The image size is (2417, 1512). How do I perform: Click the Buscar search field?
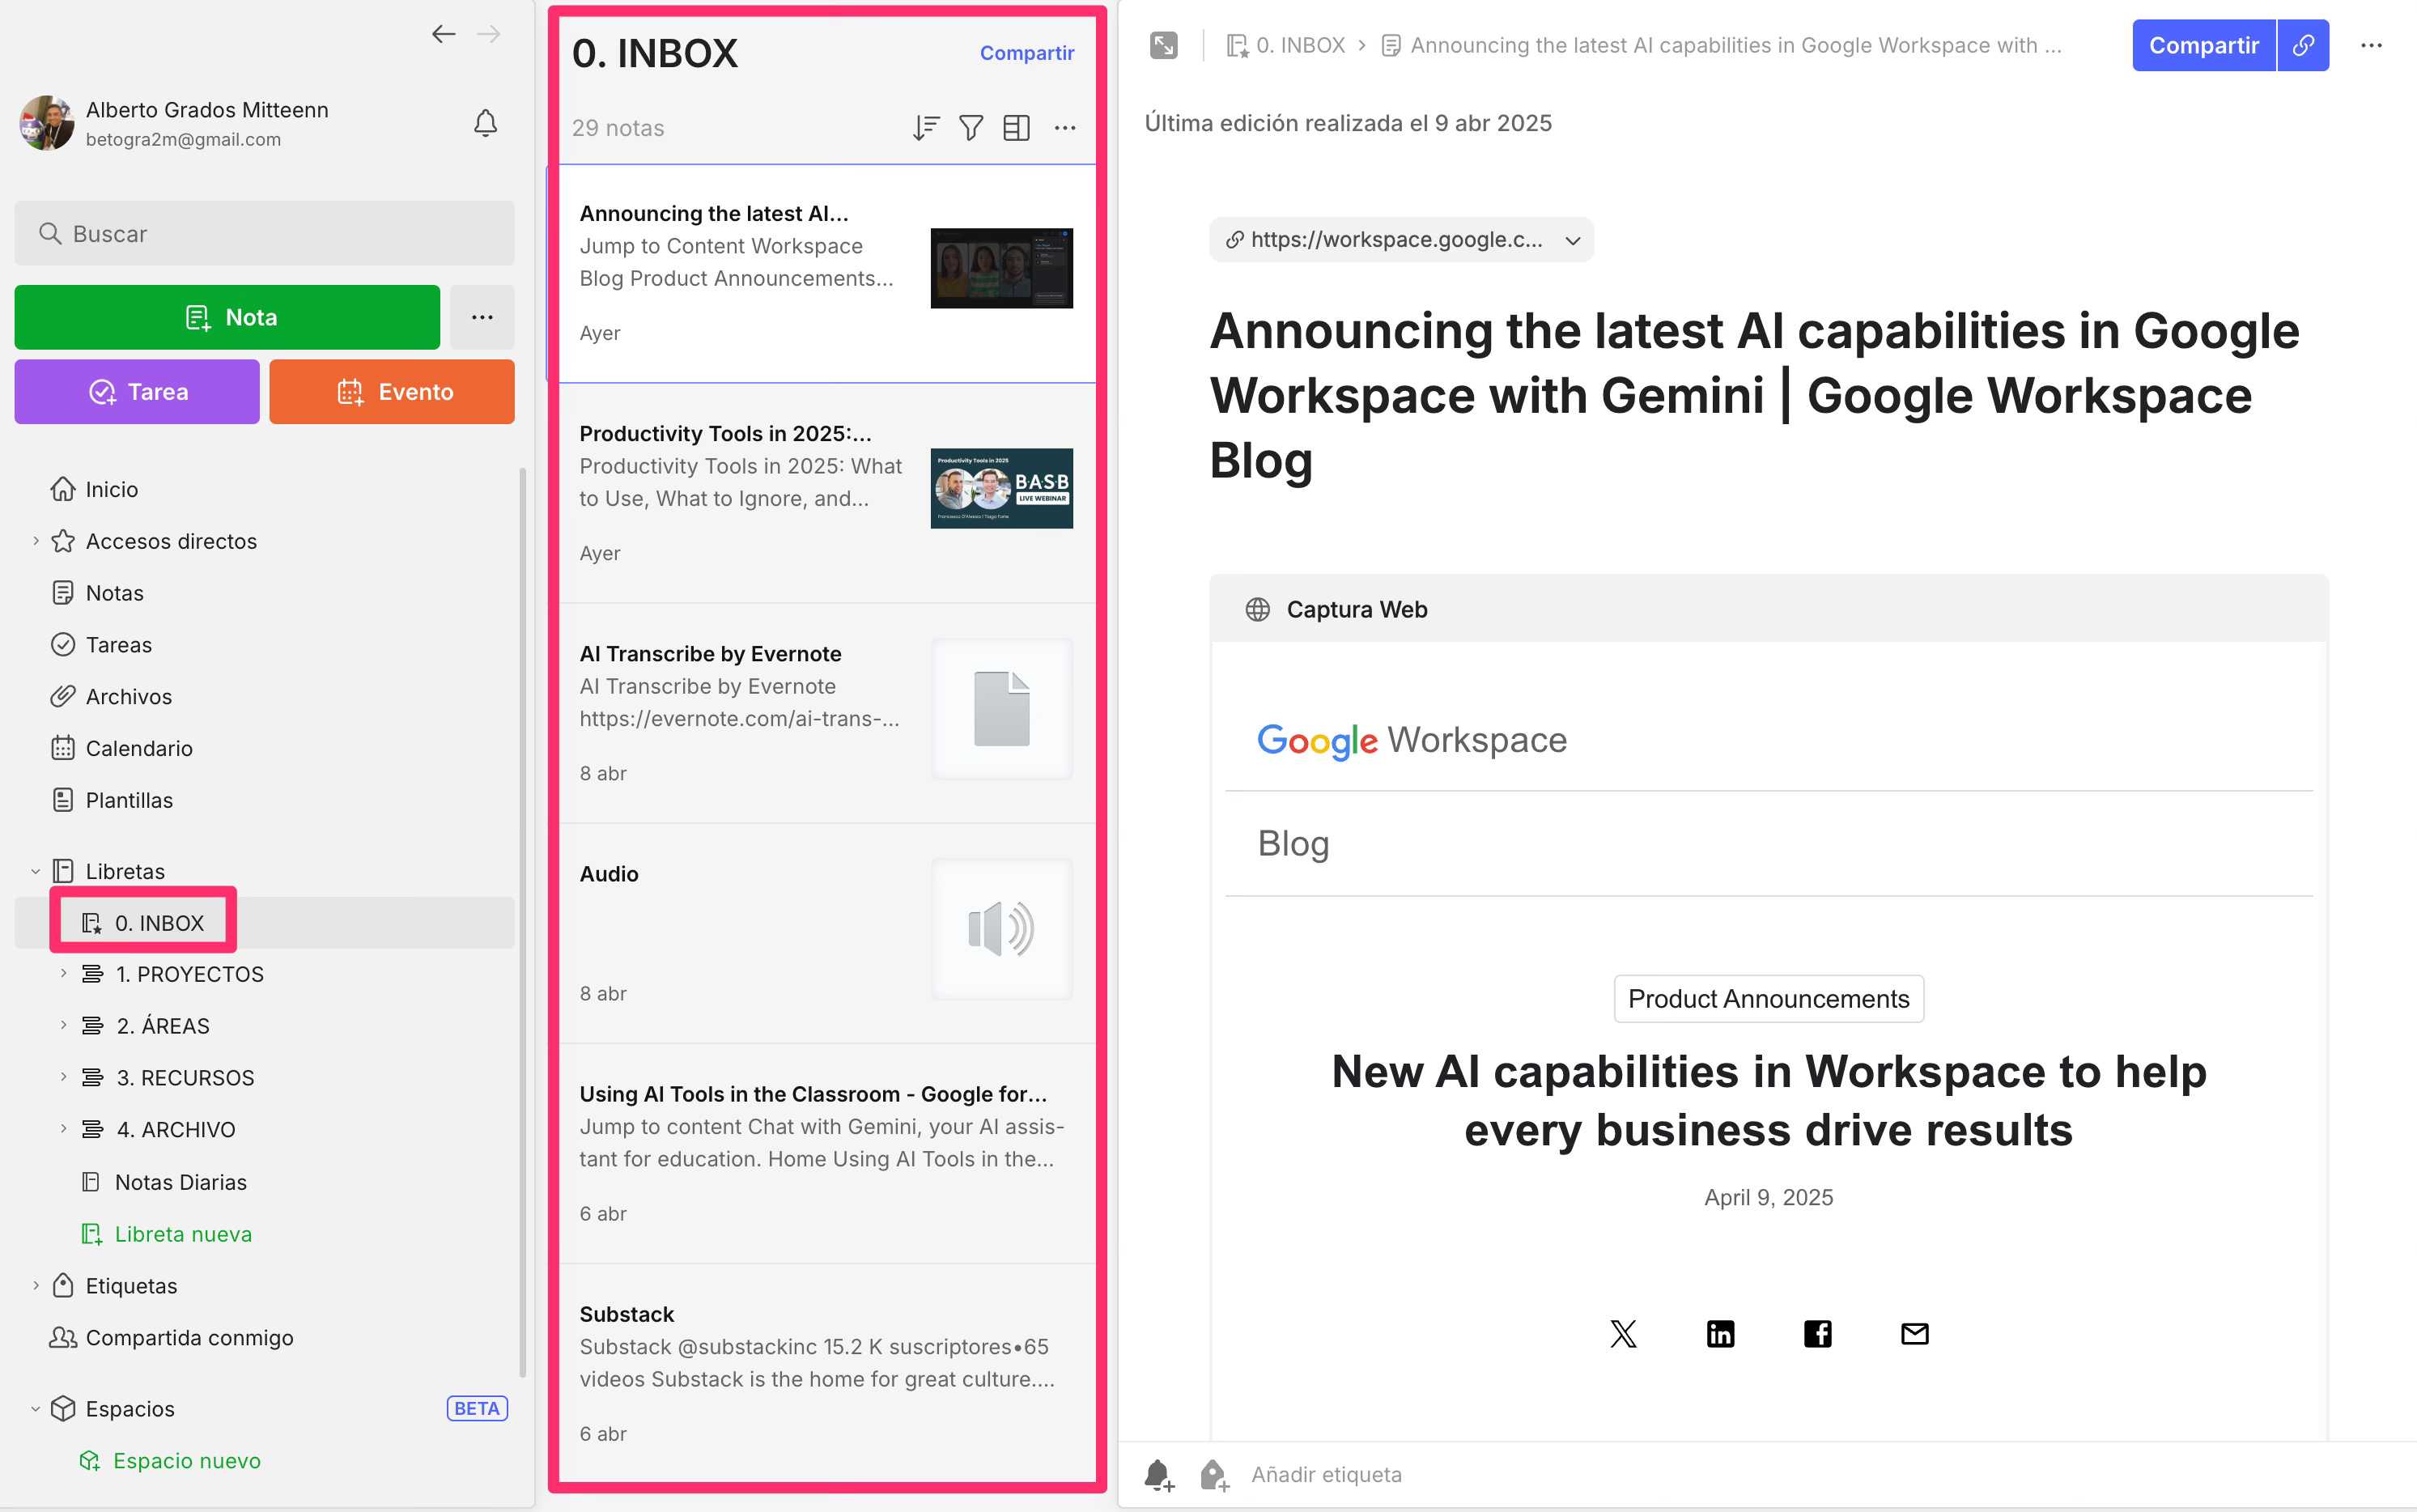pyautogui.click(x=265, y=233)
